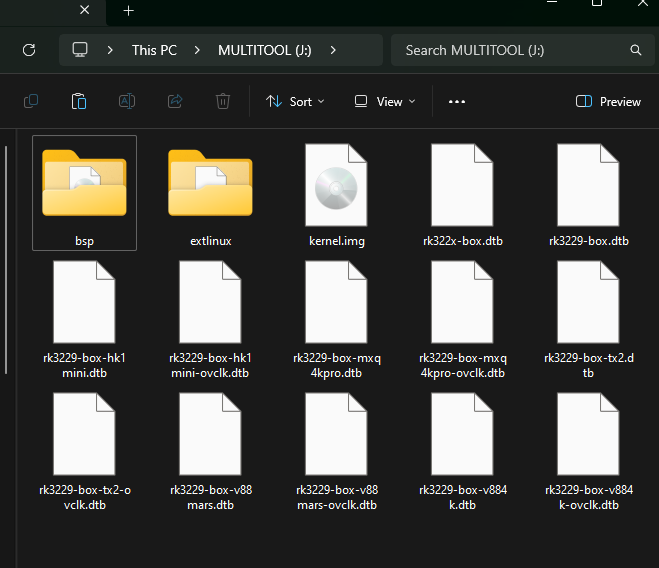Select rk3229-box-v88mars.dtb file
The height and width of the screenshot is (568, 659).
point(211,452)
